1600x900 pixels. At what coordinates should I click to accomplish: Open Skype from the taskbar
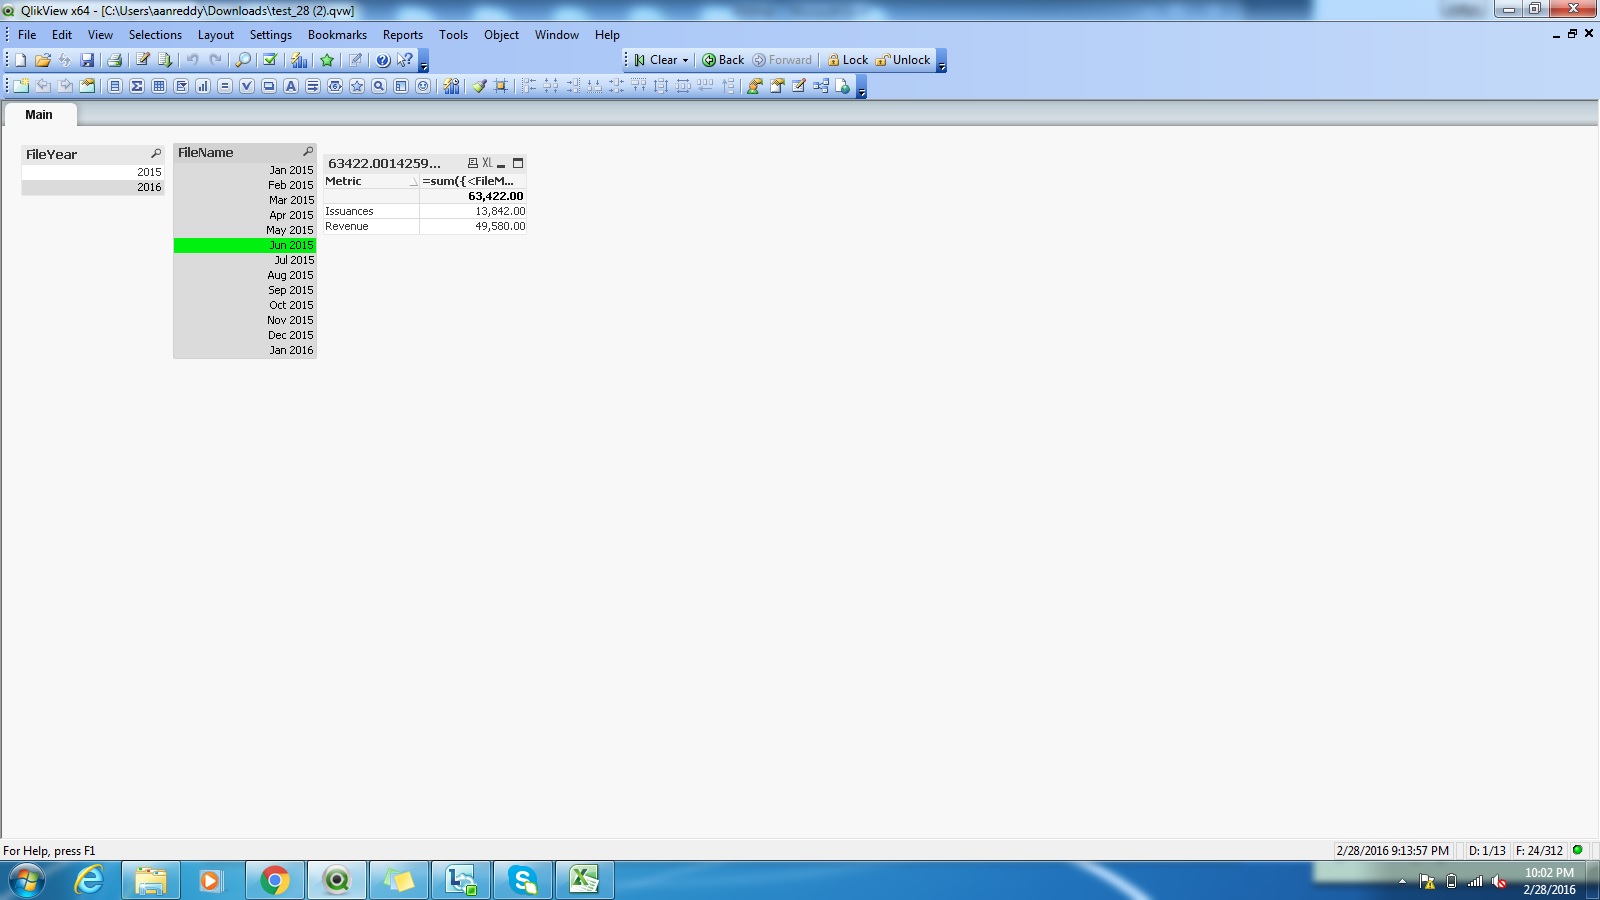point(523,880)
